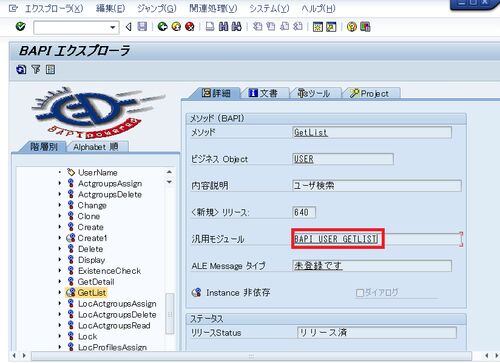Screen dimensions: 500x363
Task: Open the ツール tab
Action: pyautogui.click(x=314, y=93)
